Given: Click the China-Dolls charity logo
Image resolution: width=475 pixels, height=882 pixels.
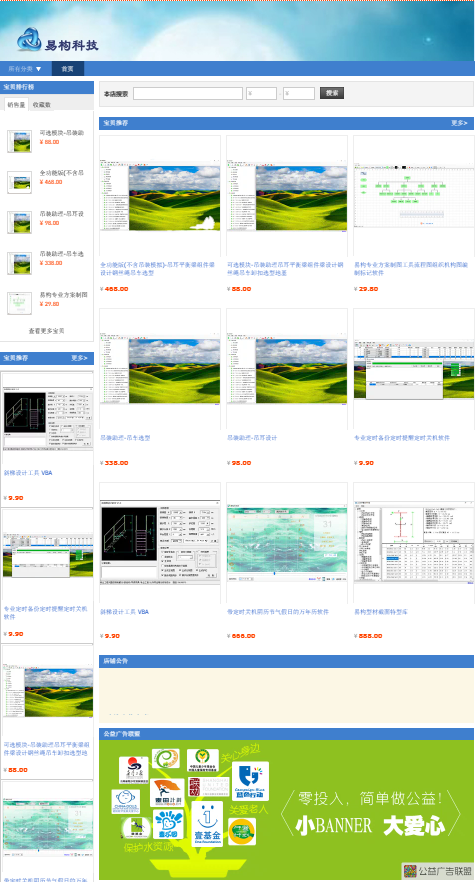Looking at the screenshot, I should coord(126,800).
